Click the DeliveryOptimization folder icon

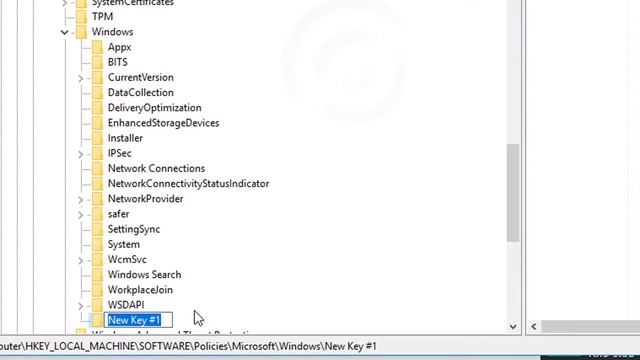(98, 108)
